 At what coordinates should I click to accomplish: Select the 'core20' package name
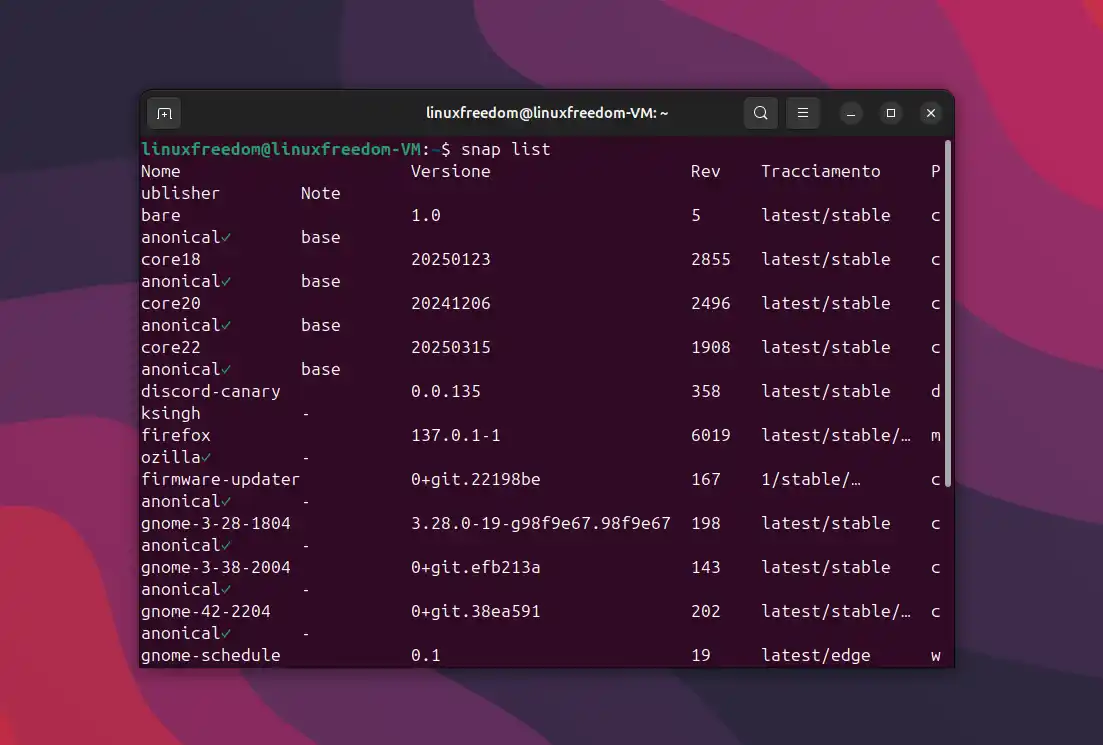coord(170,303)
